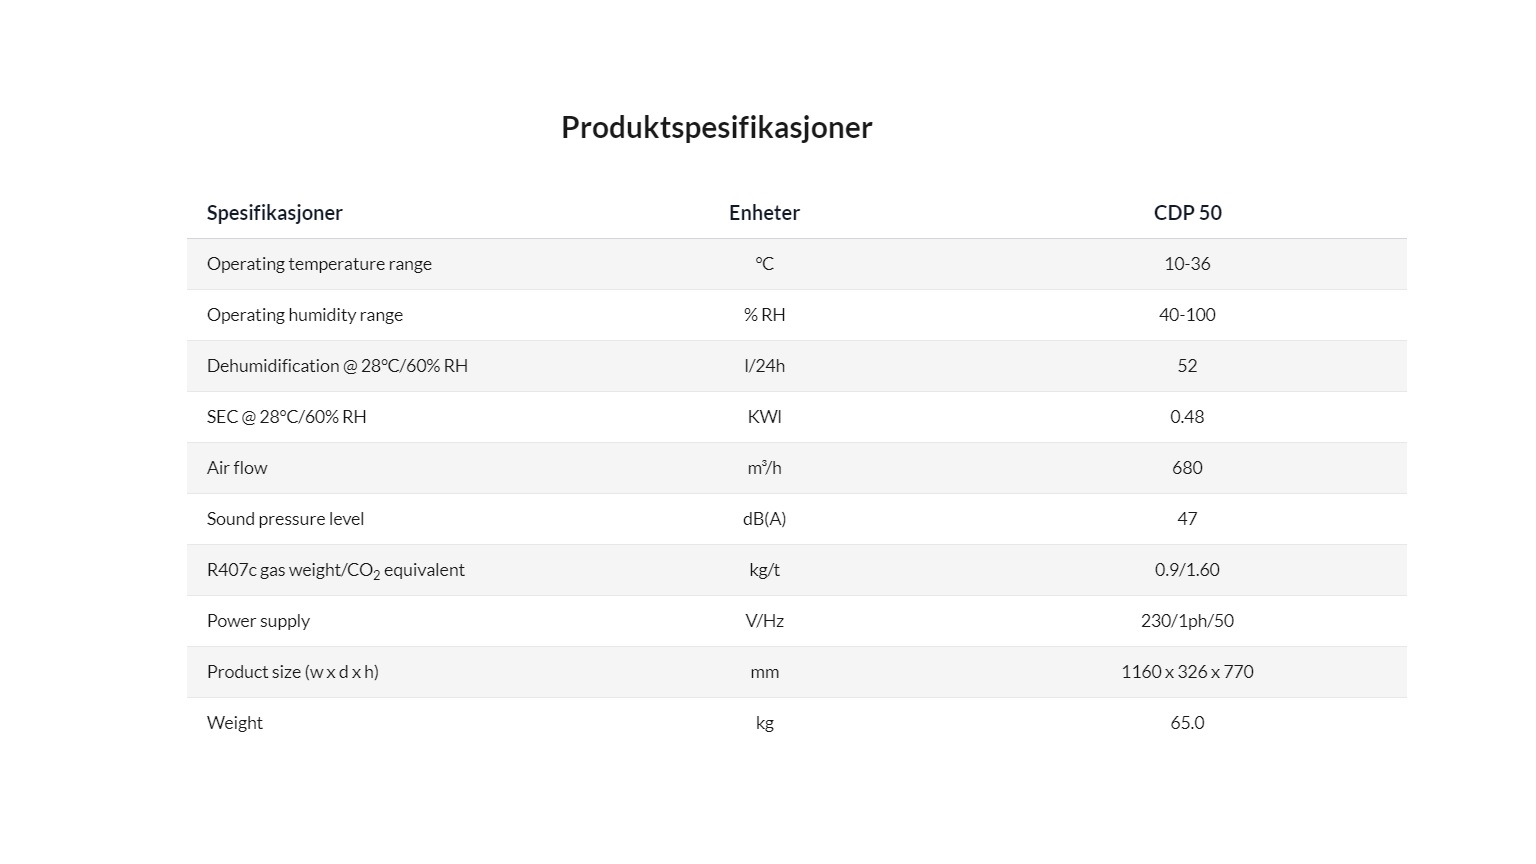
Task: Select the R407c gas weight row label
Action: pyautogui.click(x=336, y=570)
